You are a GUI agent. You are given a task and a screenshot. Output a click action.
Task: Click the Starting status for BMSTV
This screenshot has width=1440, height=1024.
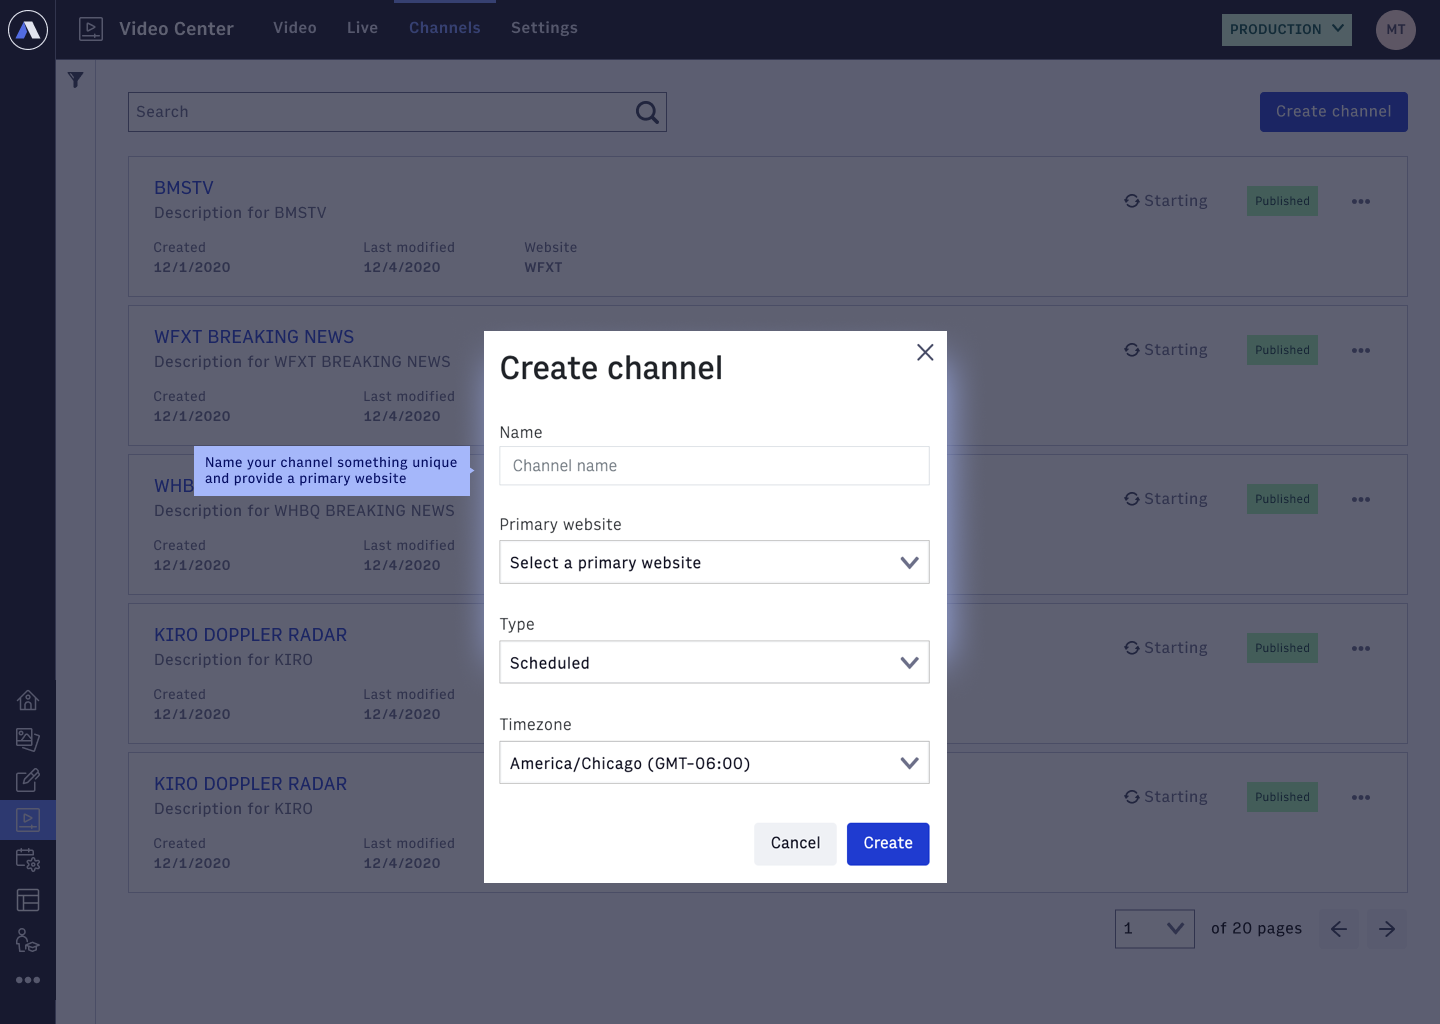[x=1166, y=201]
